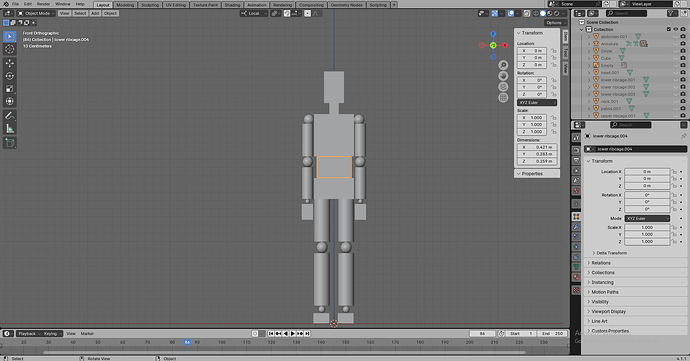Select the Rotate tool
The width and height of the screenshot is (690, 361).
(x=10, y=76)
